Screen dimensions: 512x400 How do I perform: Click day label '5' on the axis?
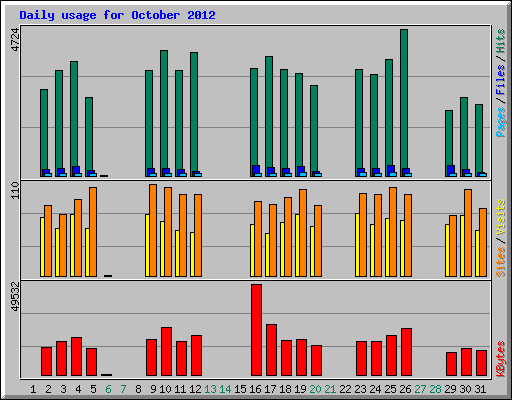click(93, 389)
